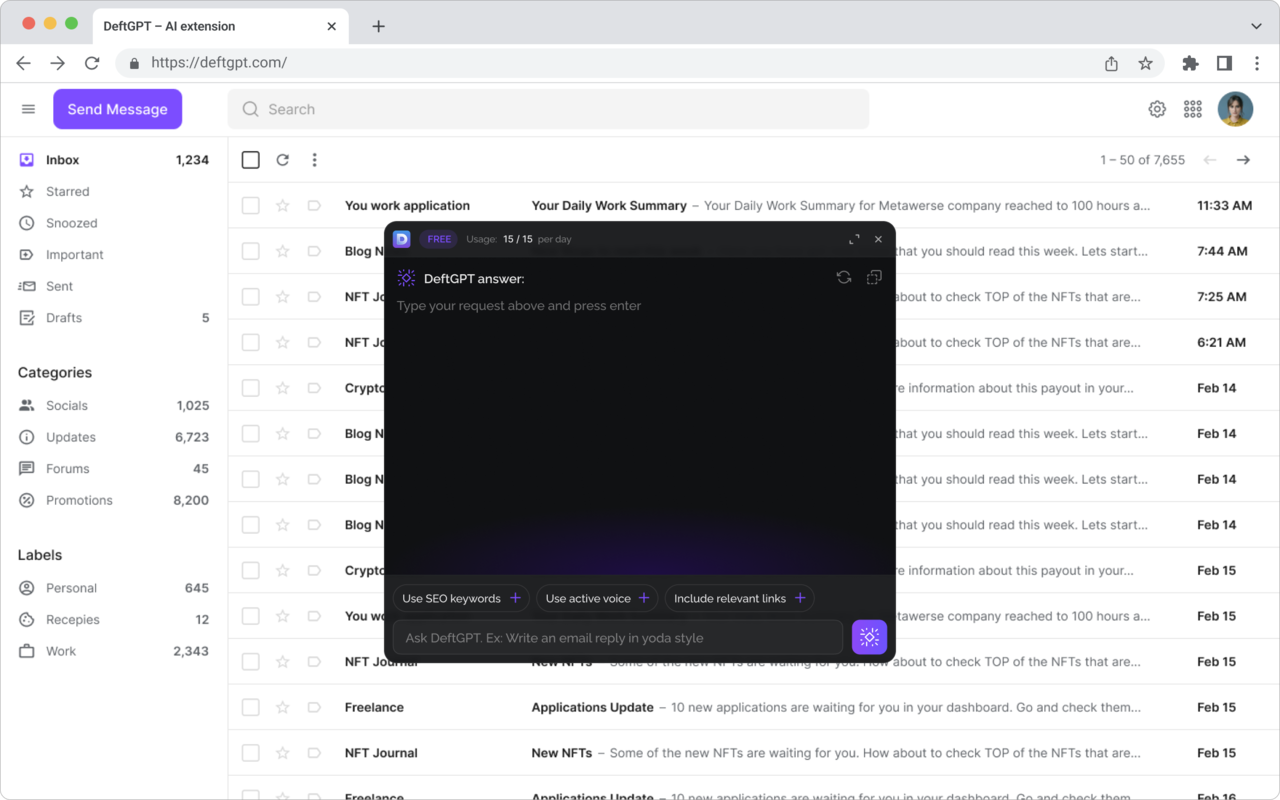The image size is (1280, 800).
Task: Star the Your Daily Work Summary email
Action: (283, 205)
